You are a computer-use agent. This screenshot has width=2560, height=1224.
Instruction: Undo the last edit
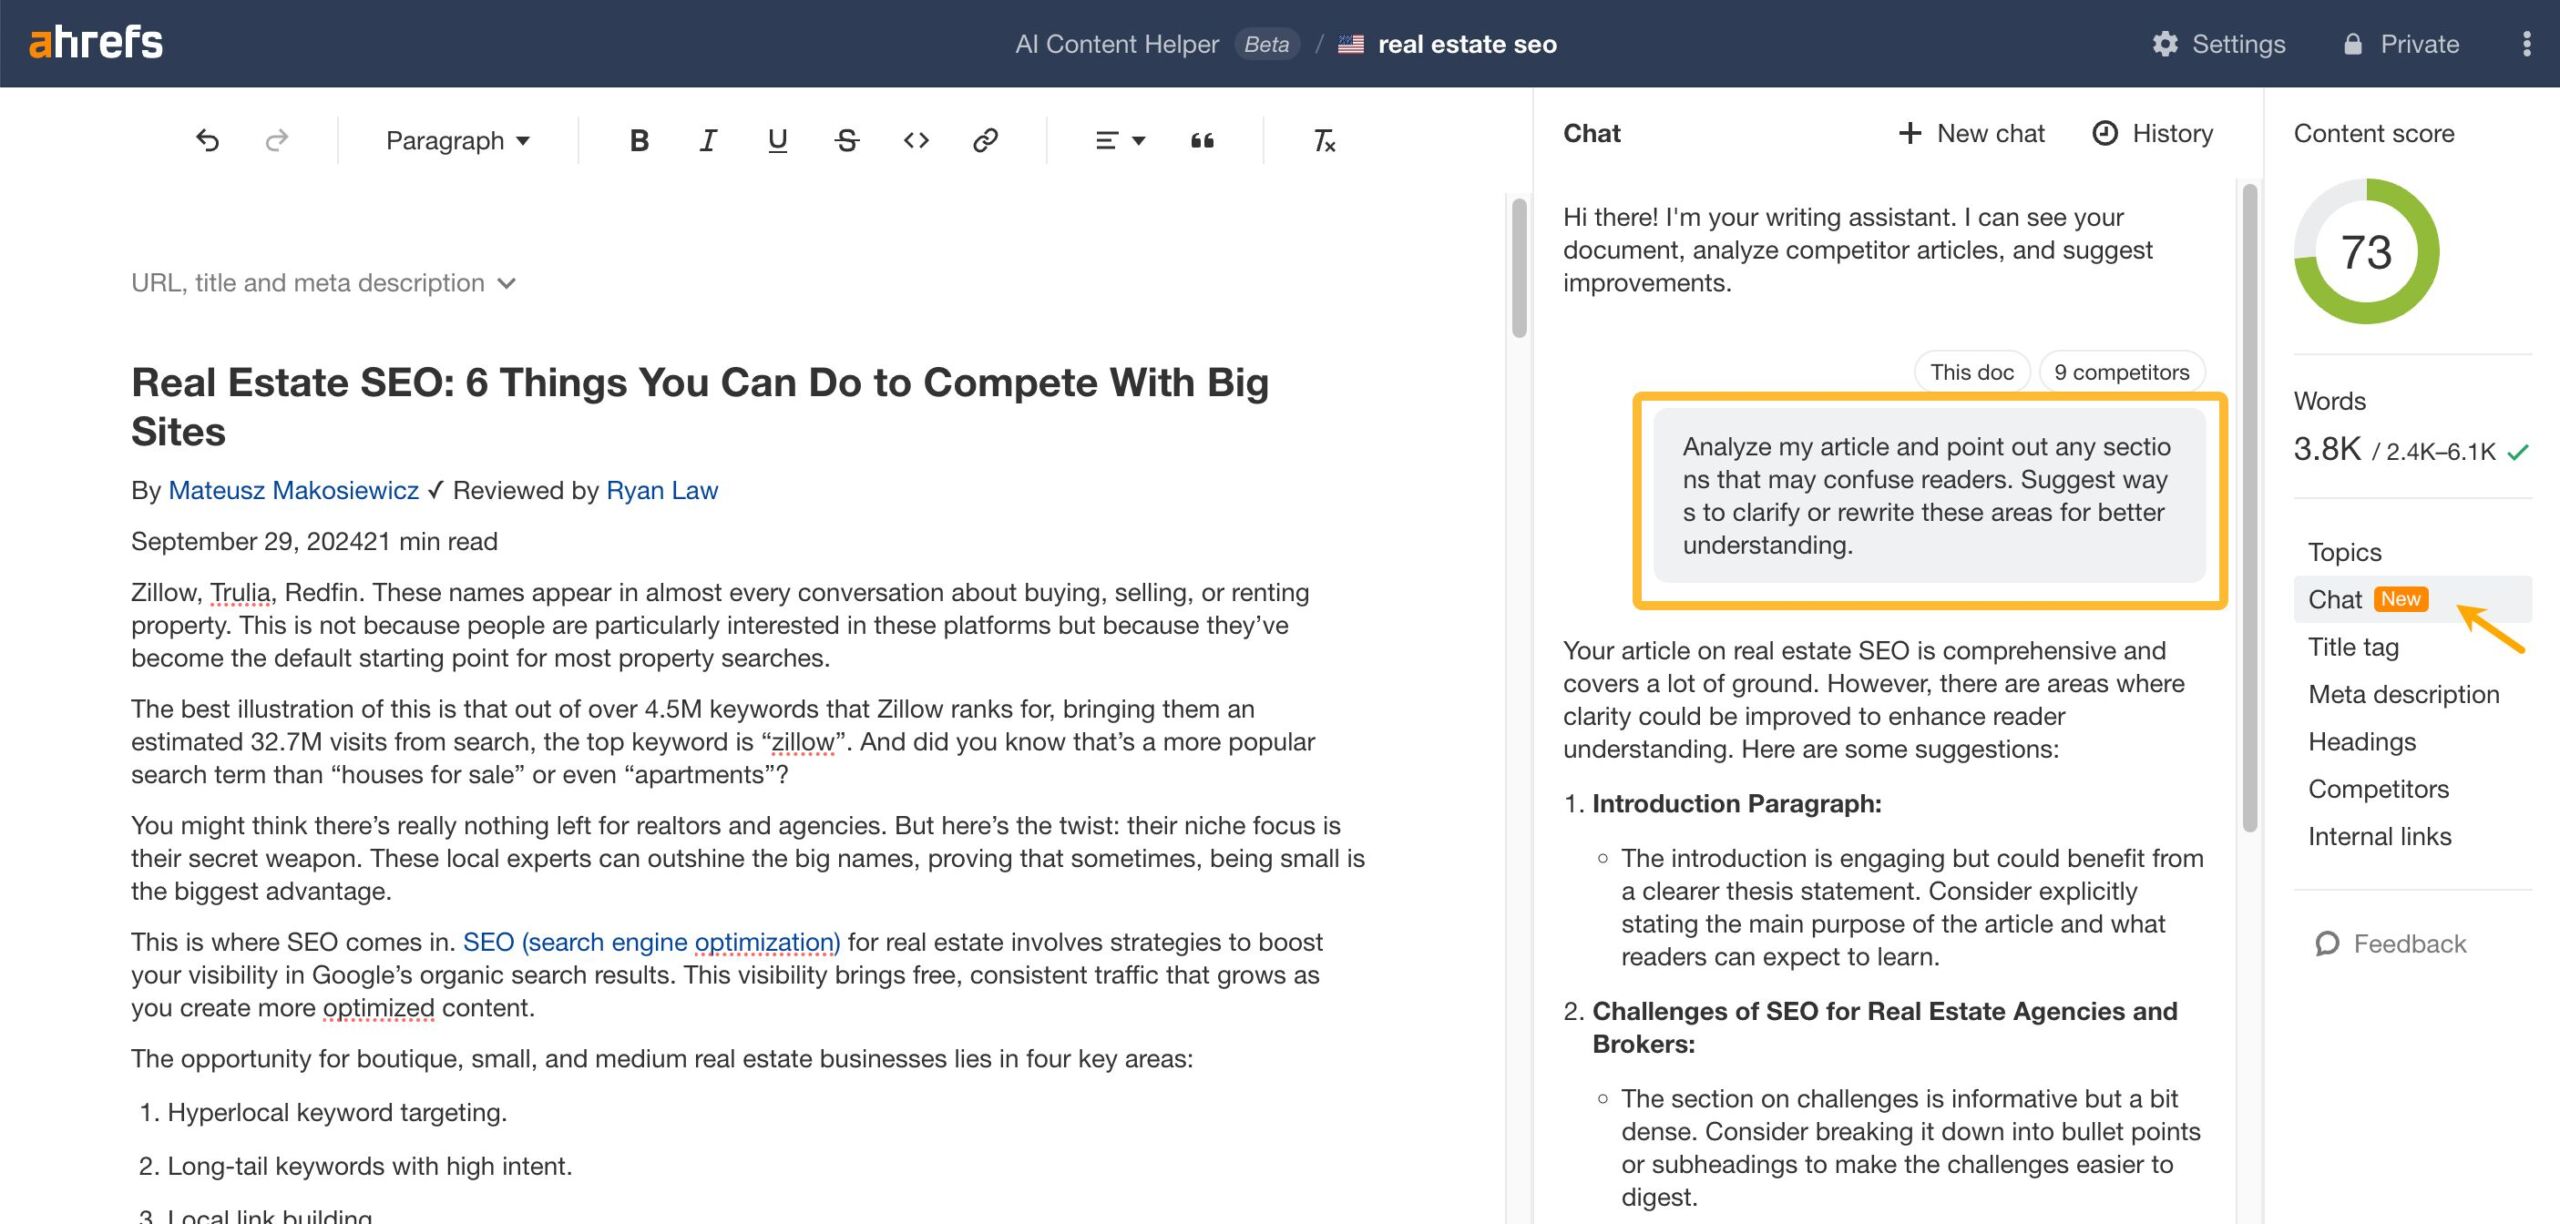208,140
